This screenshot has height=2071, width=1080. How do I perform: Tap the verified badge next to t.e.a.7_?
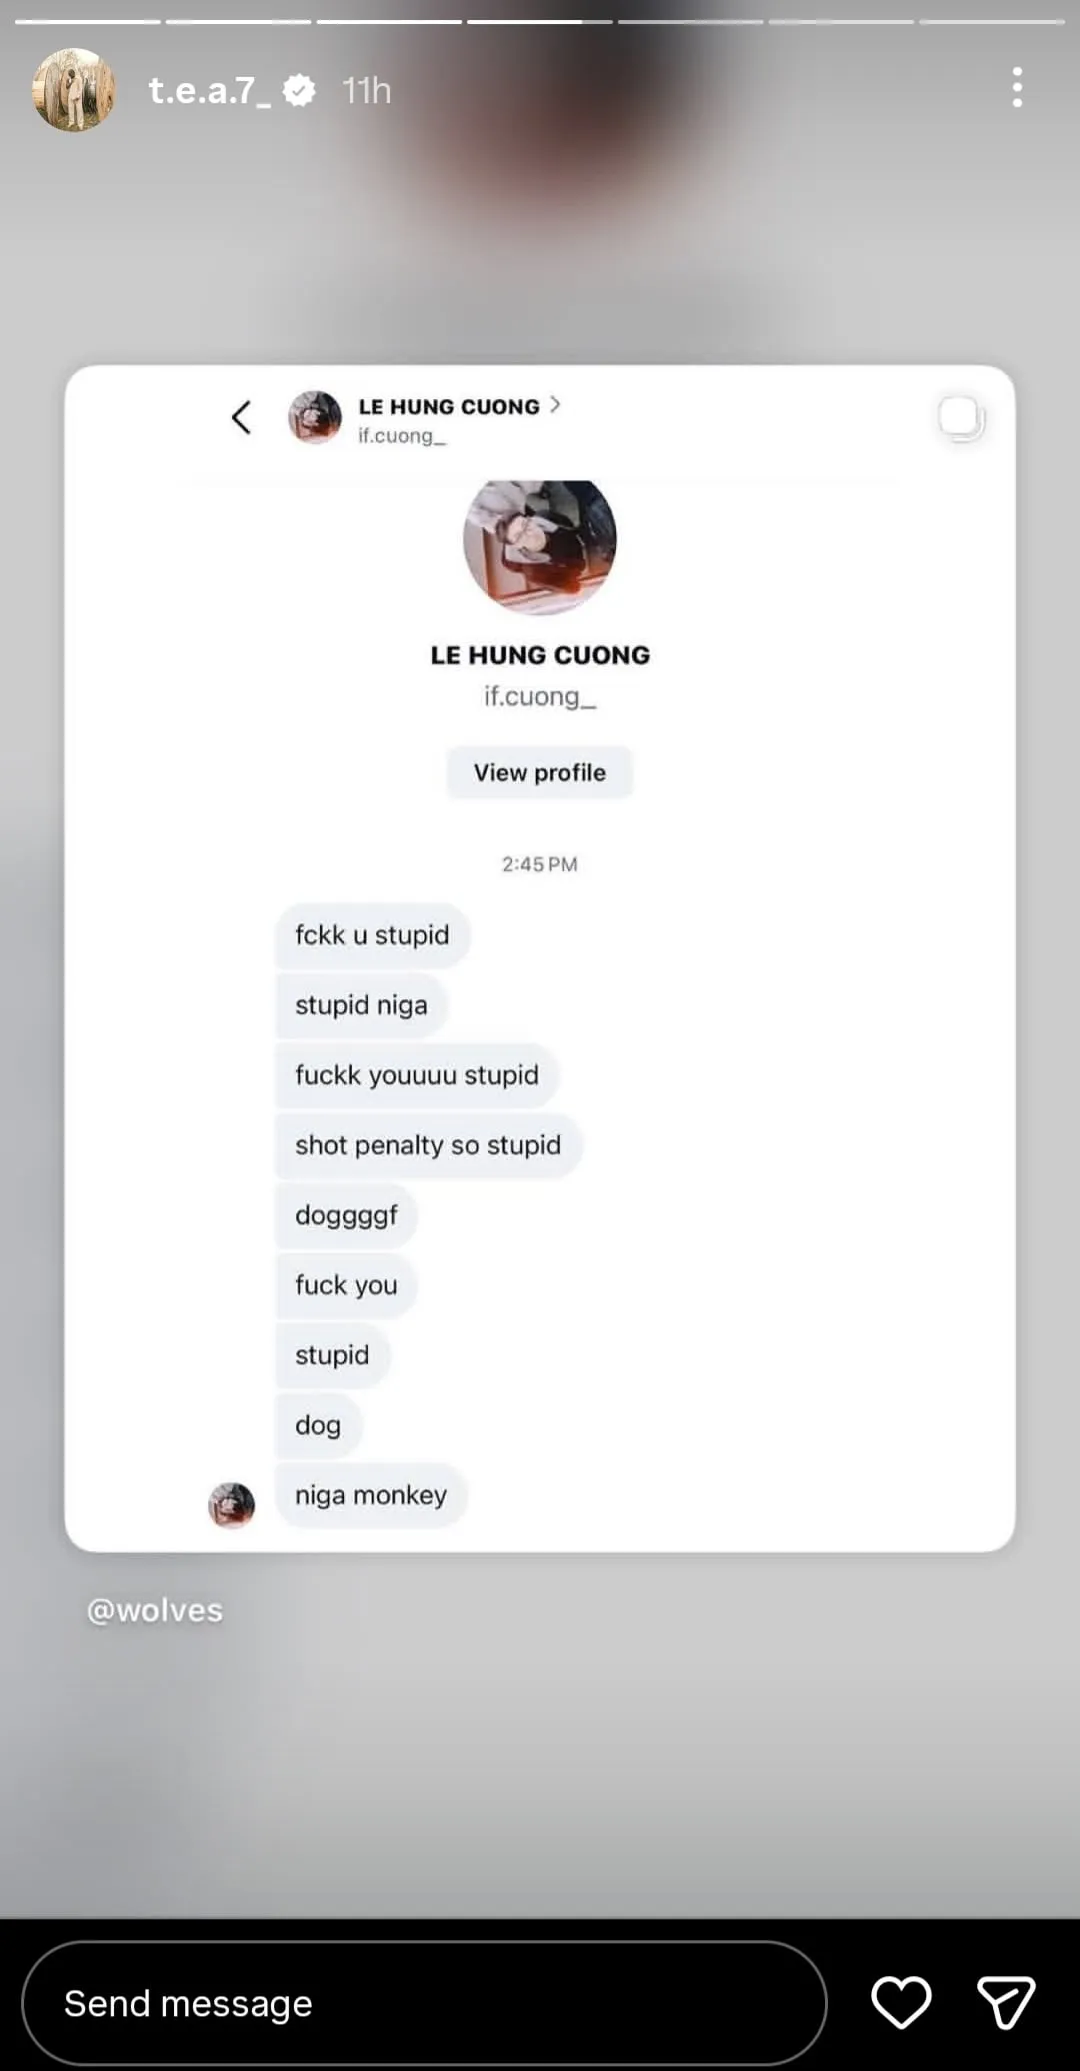click(298, 89)
